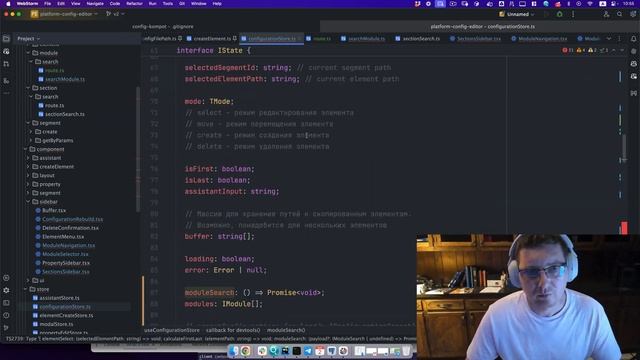This screenshot has width=640, height=360.
Task: Expand the ui folder
Action: (x=28, y=280)
